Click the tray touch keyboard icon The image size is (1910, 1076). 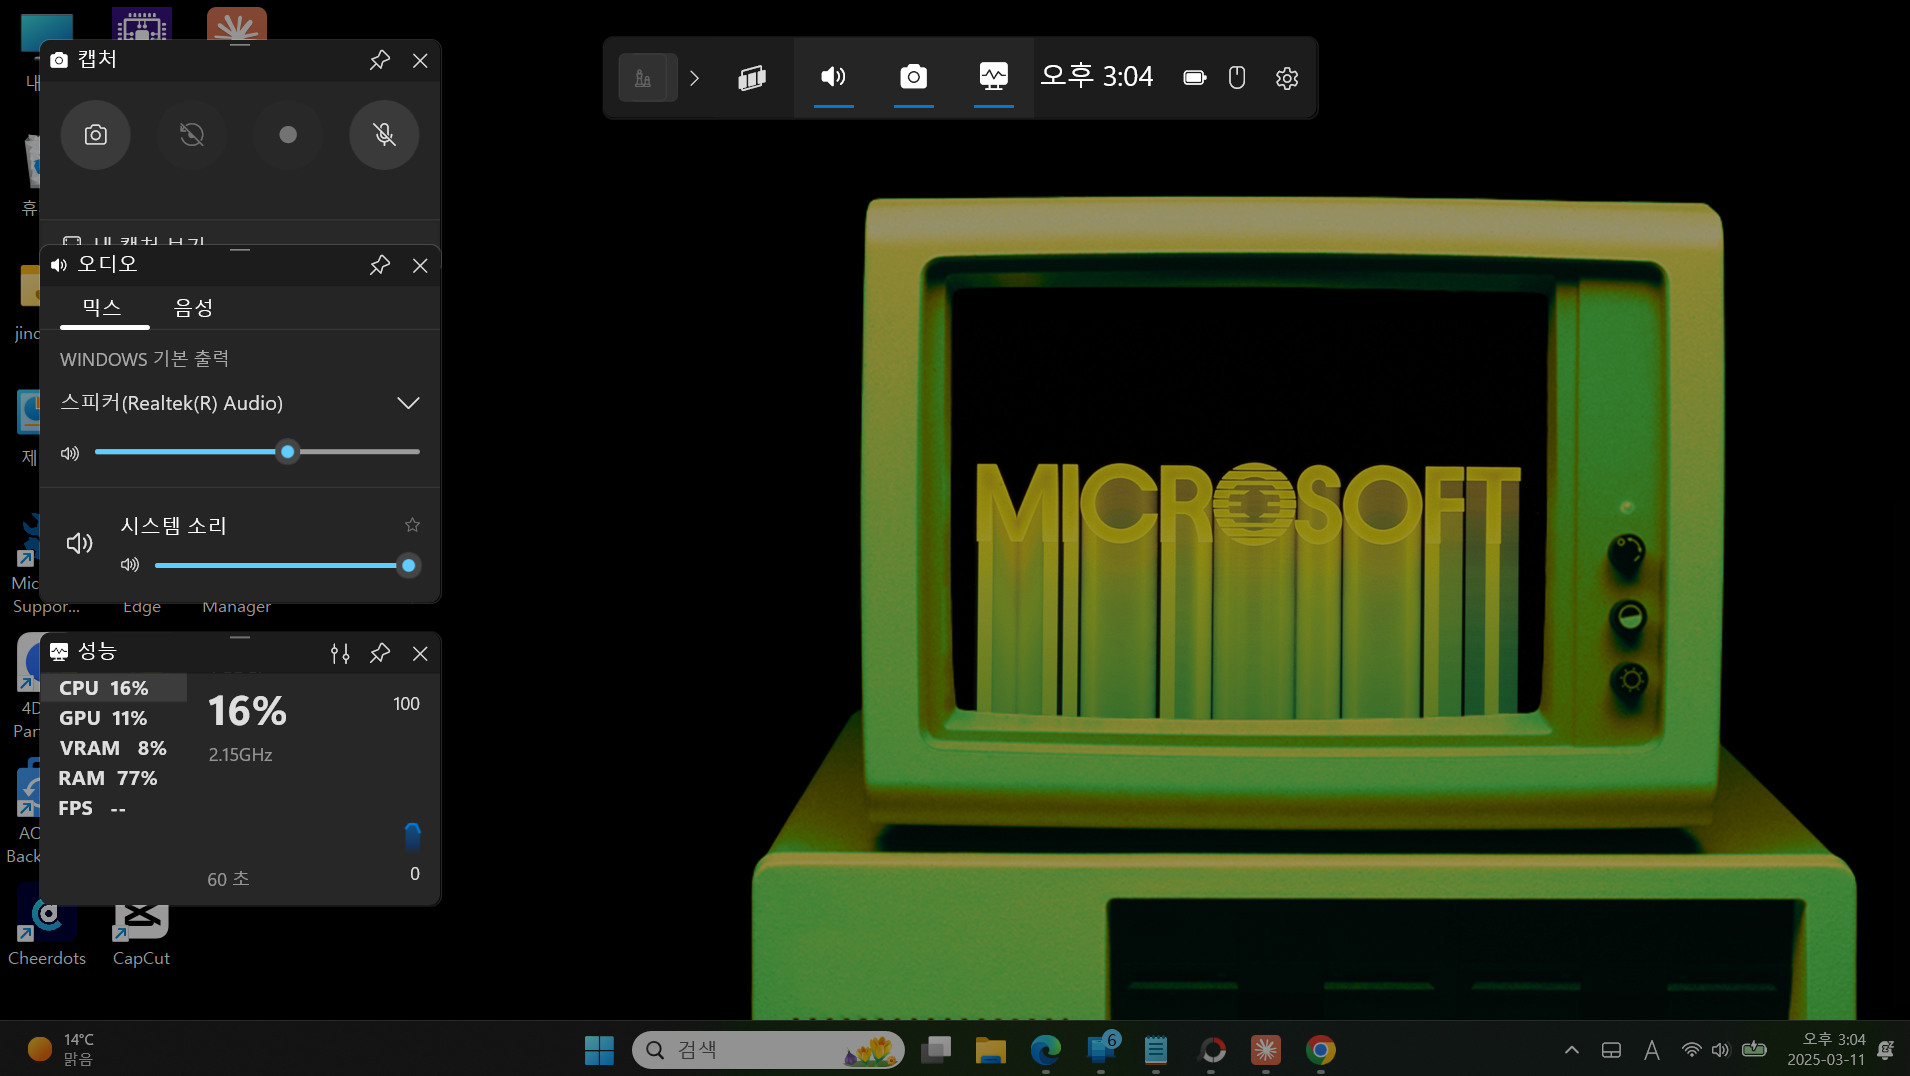pos(1611,1050)
